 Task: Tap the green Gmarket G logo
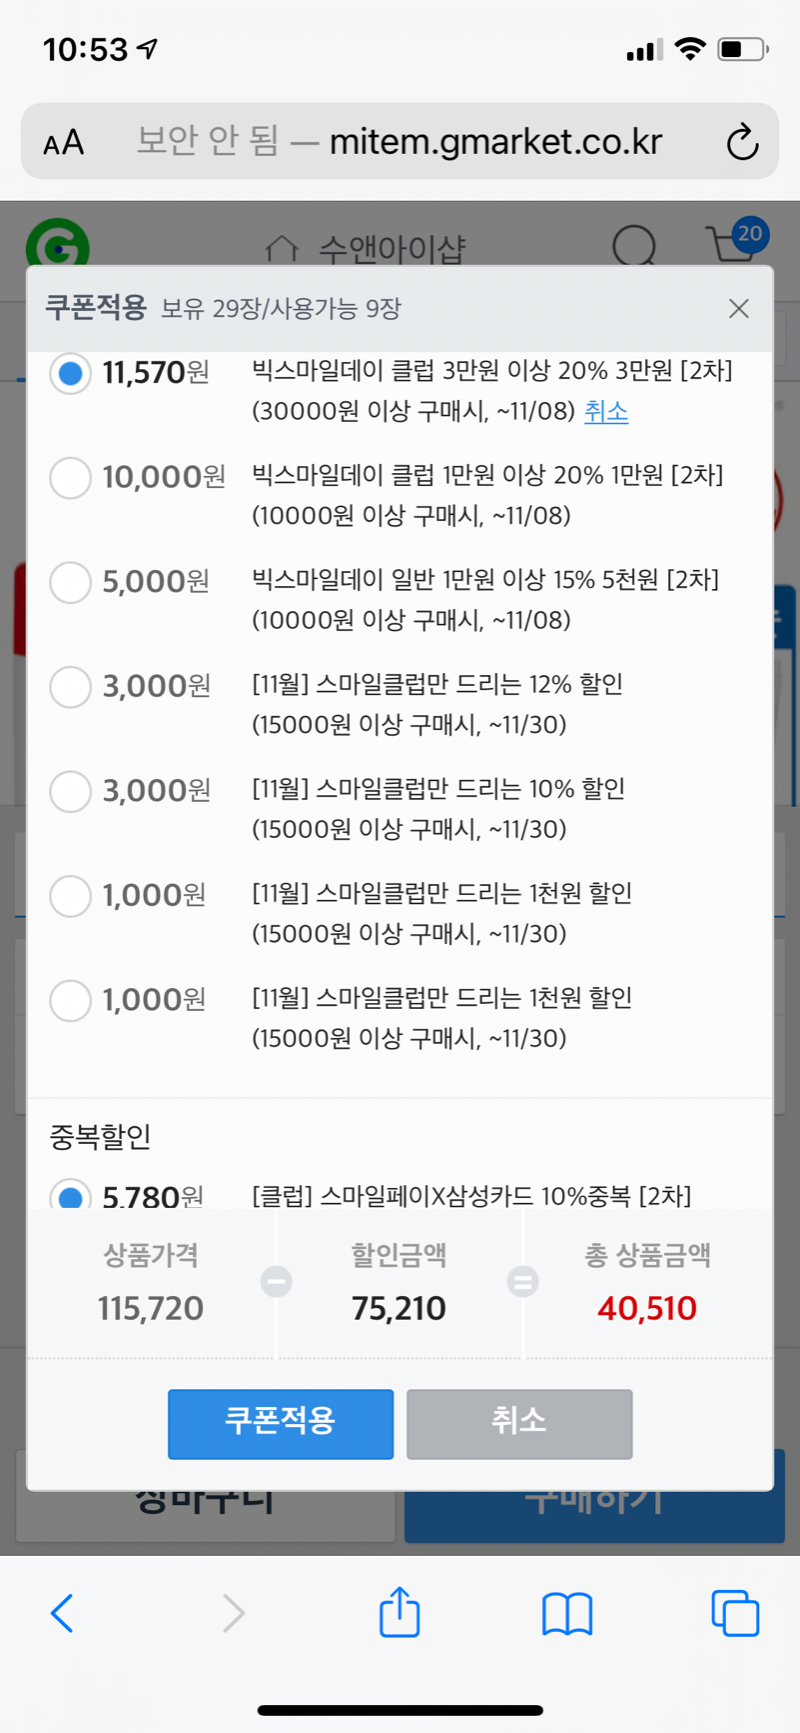click(57, 245)
